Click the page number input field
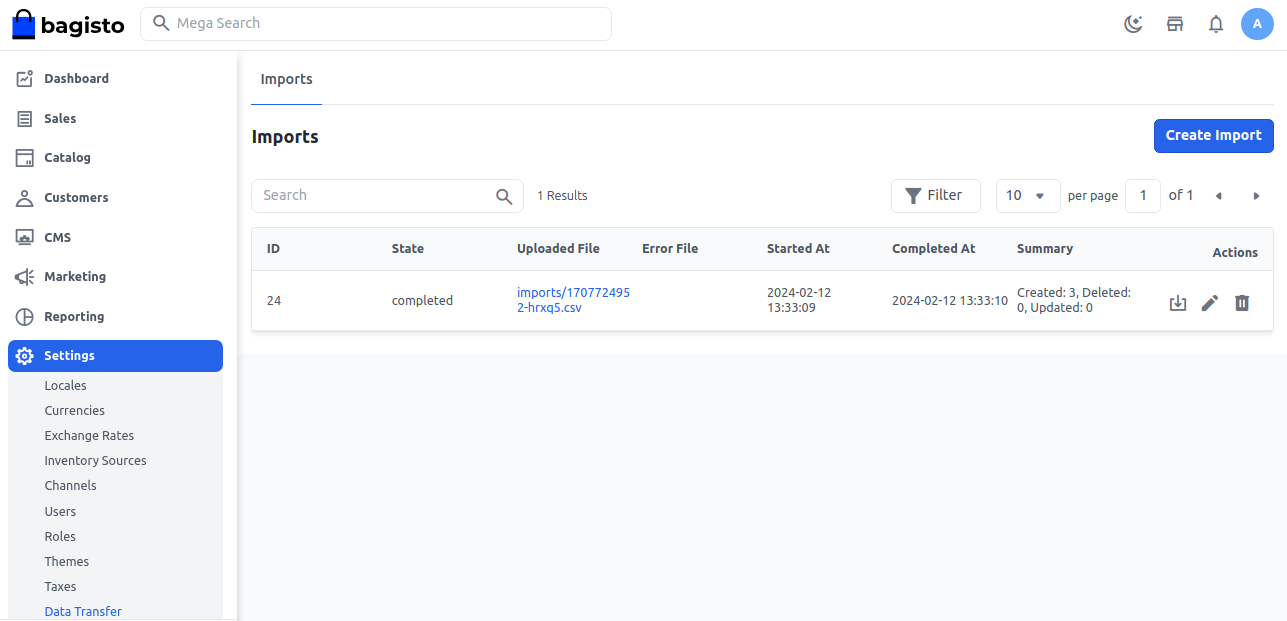Viewport: 1287px width, 621px height. 1143,195
